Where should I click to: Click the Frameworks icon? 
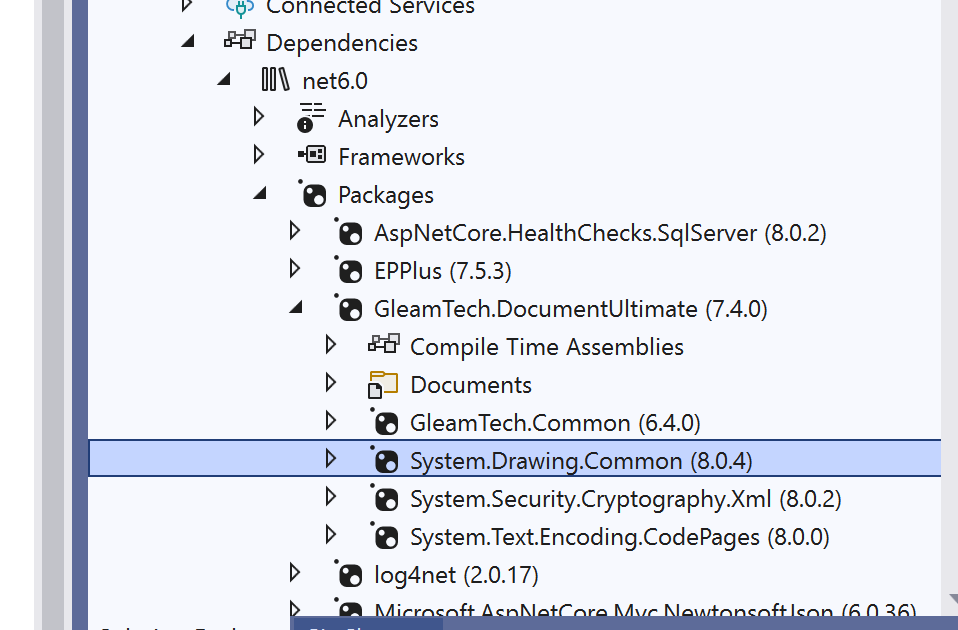[x=312, y=156]
